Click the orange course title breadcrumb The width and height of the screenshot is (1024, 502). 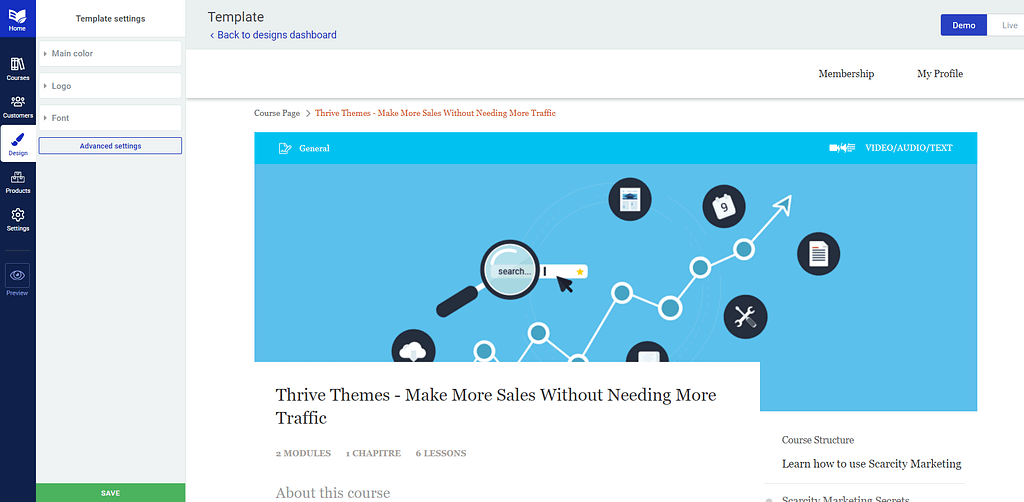pos(436,113)
